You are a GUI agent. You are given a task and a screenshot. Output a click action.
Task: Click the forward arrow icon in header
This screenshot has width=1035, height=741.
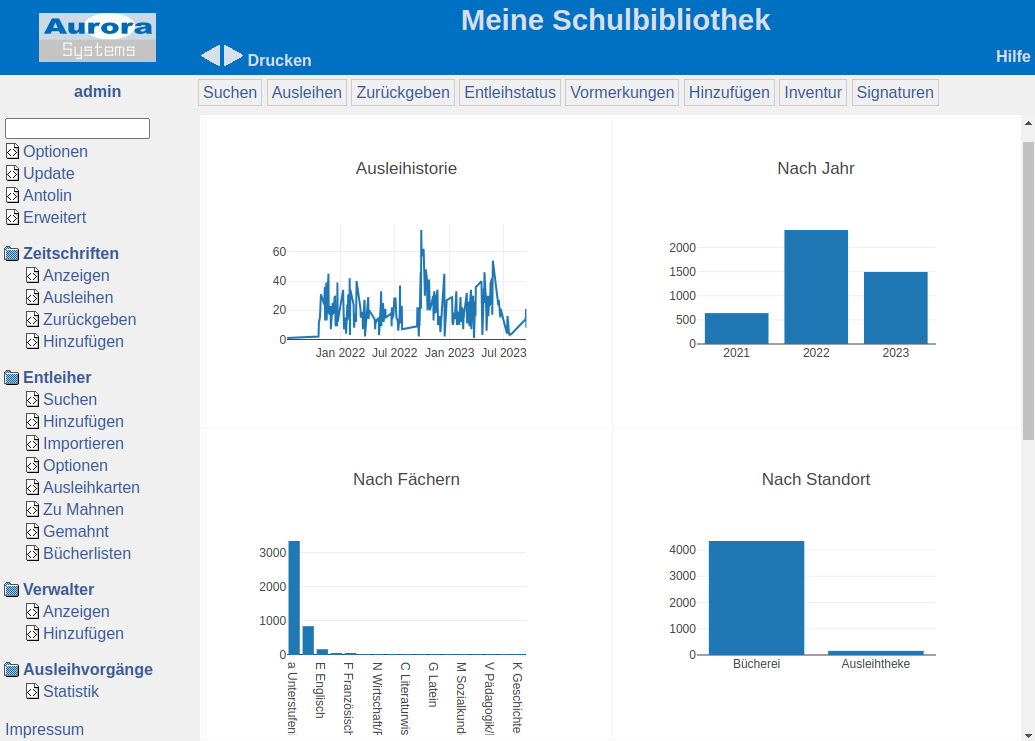click(x=233, y=56)
